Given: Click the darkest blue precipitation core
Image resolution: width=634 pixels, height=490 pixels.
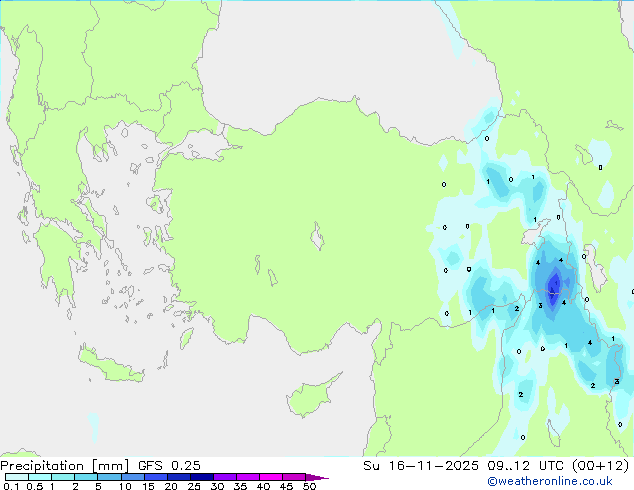Looking at the screenshot, I should [x=553, y=287].
